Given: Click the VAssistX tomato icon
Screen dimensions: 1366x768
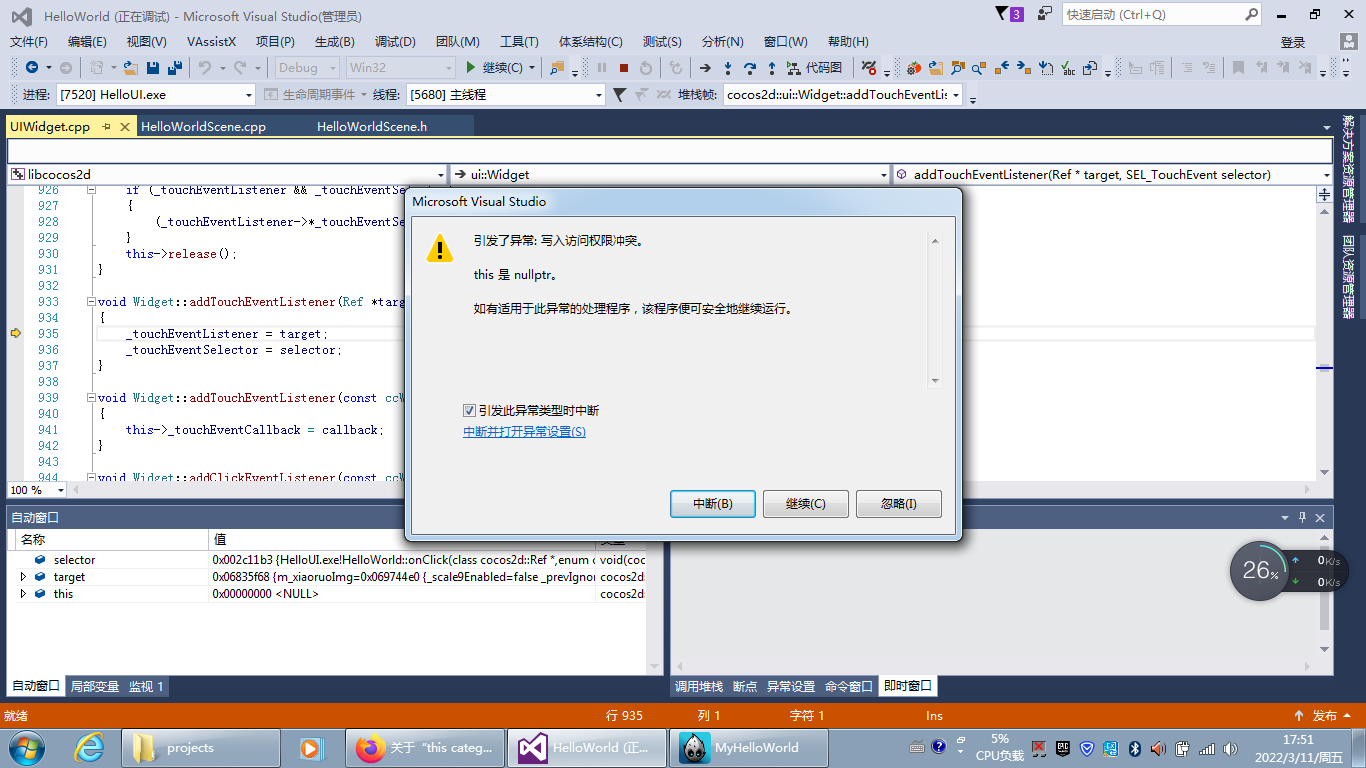Looking at the screenshot, I should [914, 68].
